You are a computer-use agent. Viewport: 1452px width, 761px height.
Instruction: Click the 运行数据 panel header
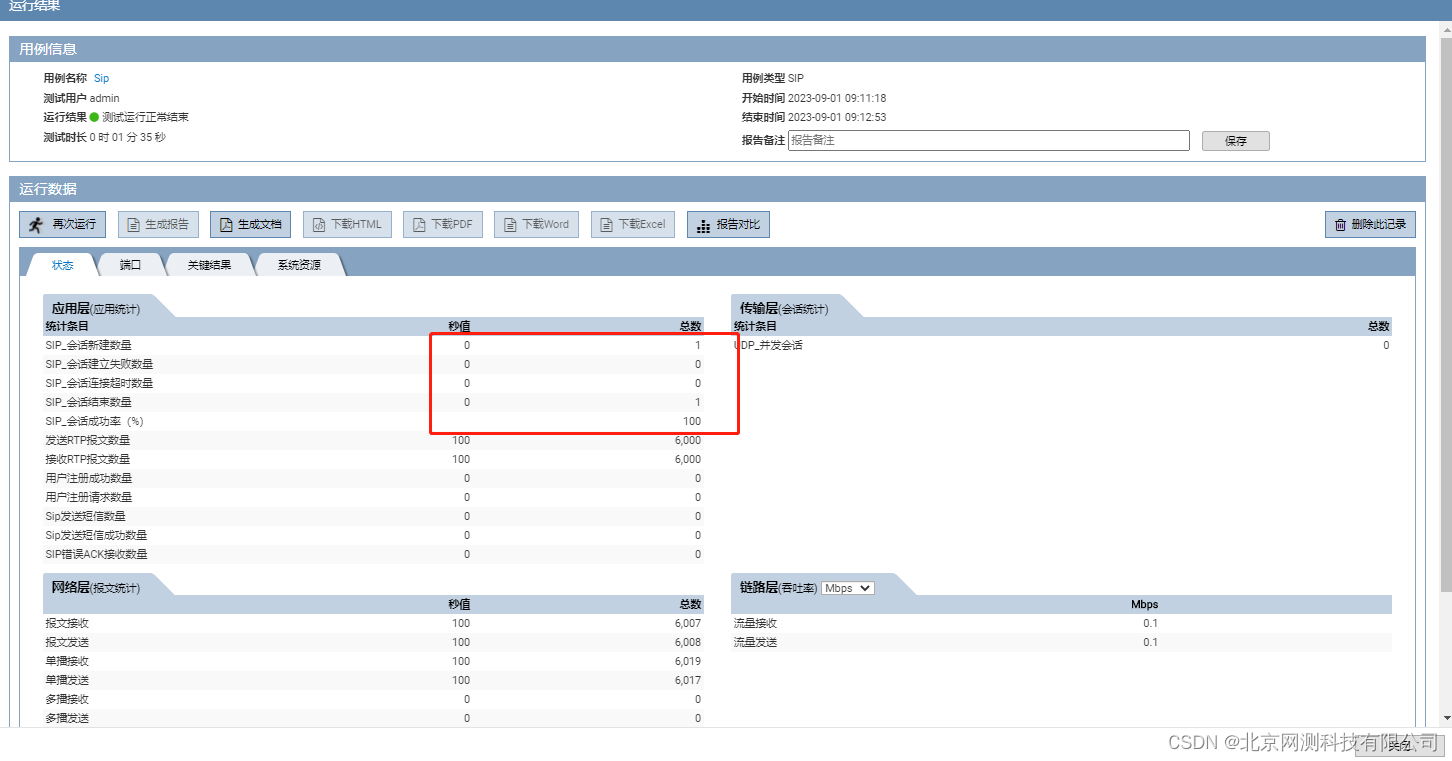717,189
